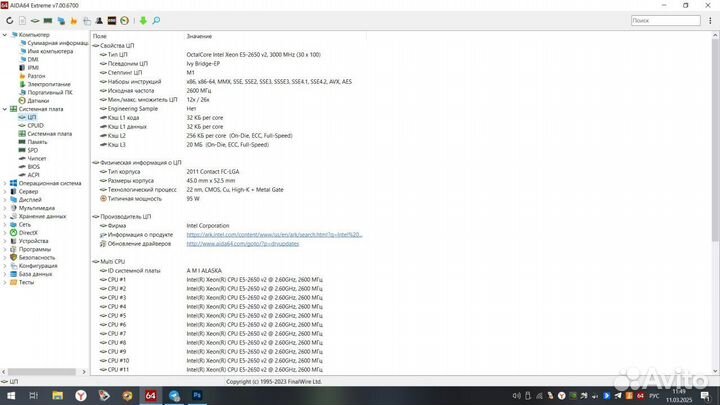
Task: Click the vertical scrollbar down arrow
Action: click(x=715, y=372)
